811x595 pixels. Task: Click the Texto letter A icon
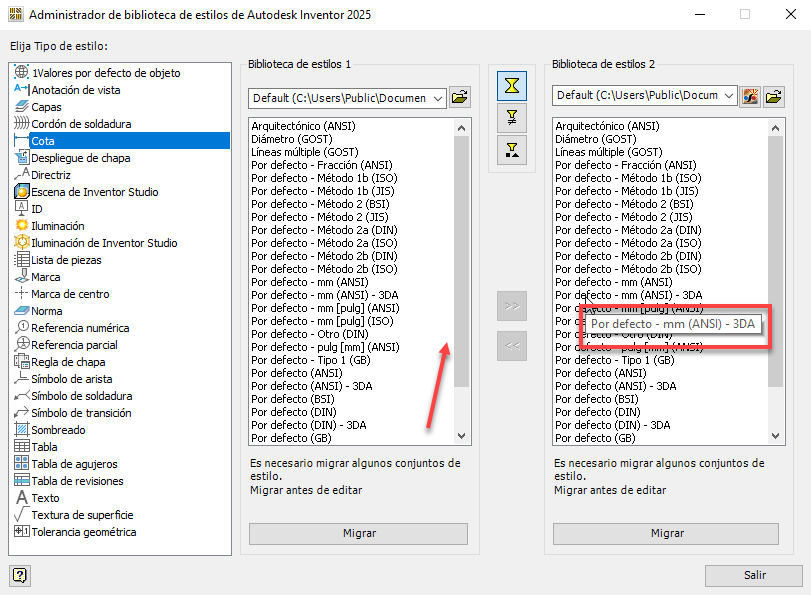(x=21, y=497)
